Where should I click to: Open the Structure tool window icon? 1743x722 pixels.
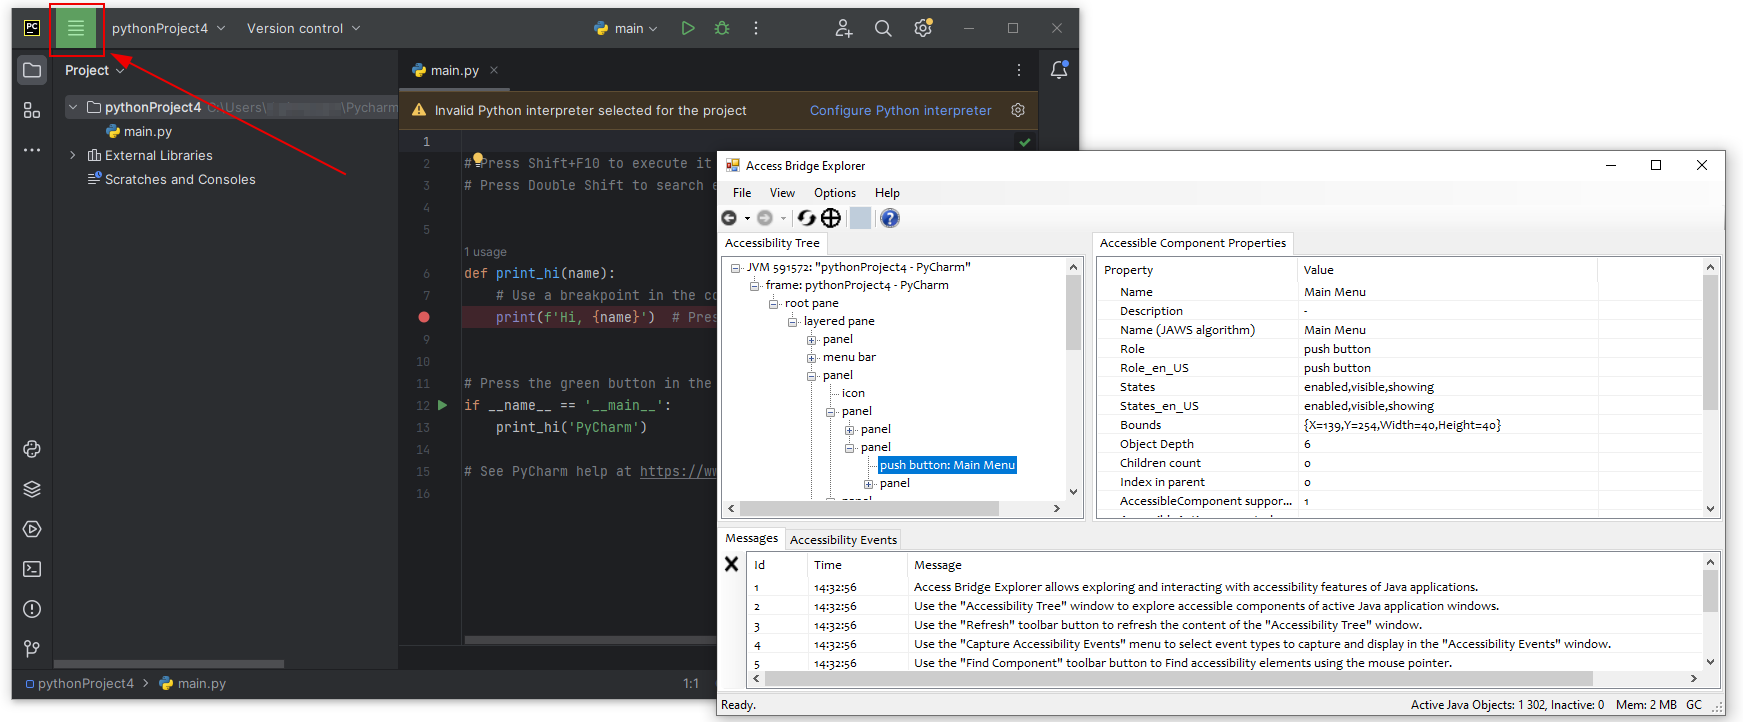pos(32,110)
